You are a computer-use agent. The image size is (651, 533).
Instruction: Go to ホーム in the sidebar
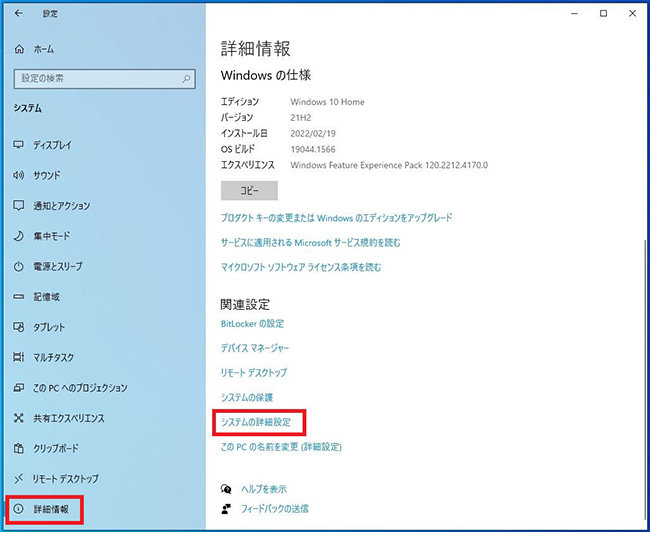pyautogui.click(x=44, y=49)
